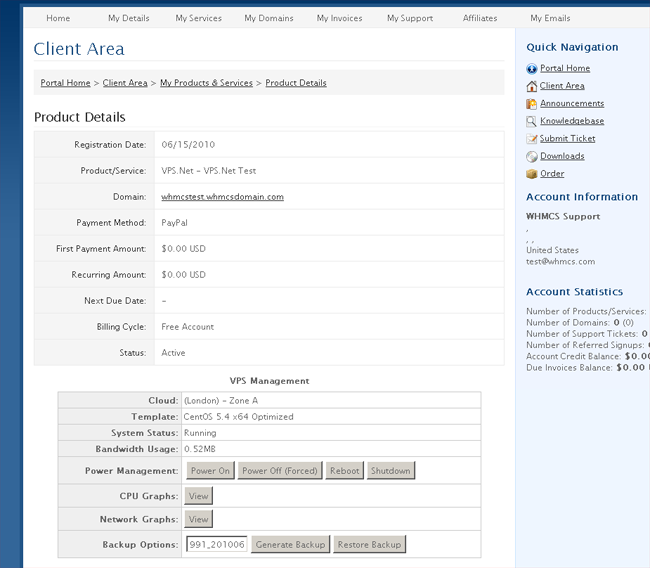
Task: Open the Downloads sidebar link
Action: pyautogui.click(x=562, y=156)
